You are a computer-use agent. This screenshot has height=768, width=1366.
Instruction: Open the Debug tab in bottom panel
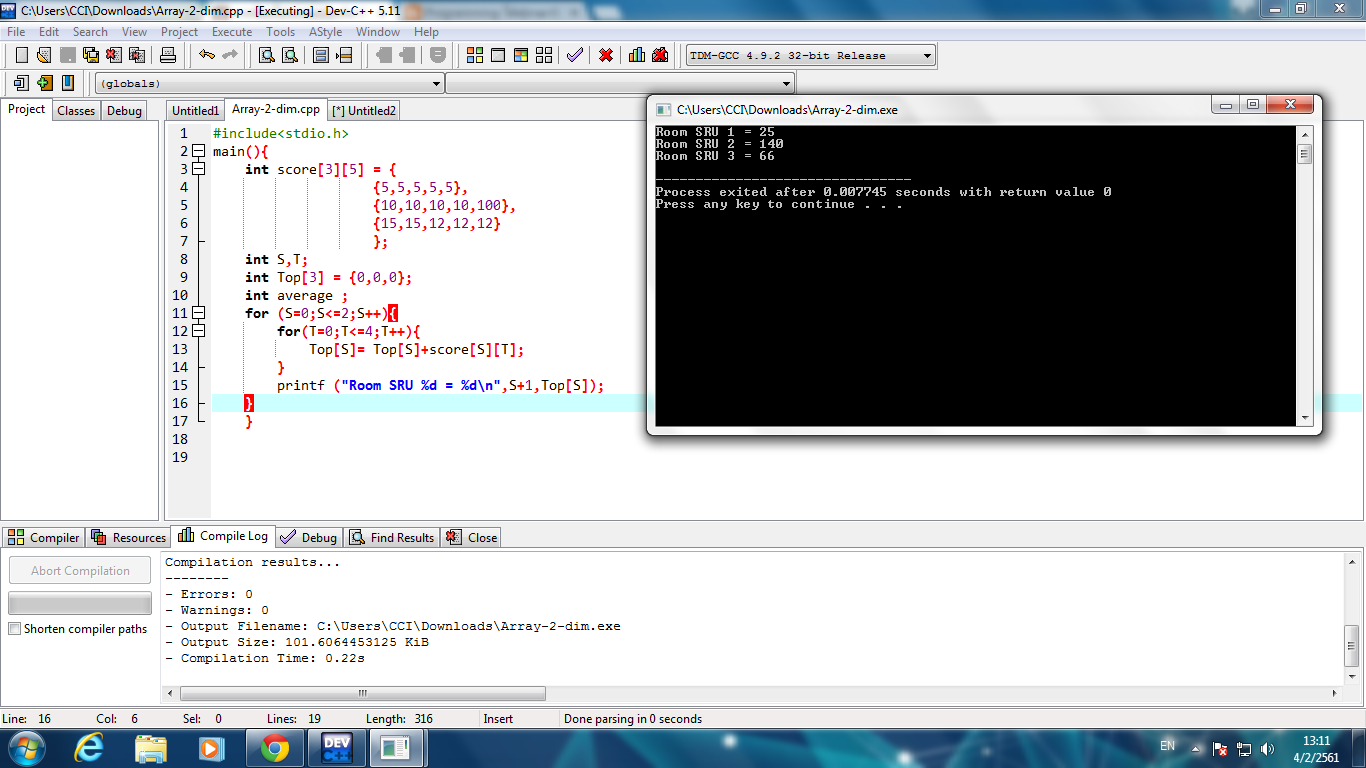click(x=309, y=537)
